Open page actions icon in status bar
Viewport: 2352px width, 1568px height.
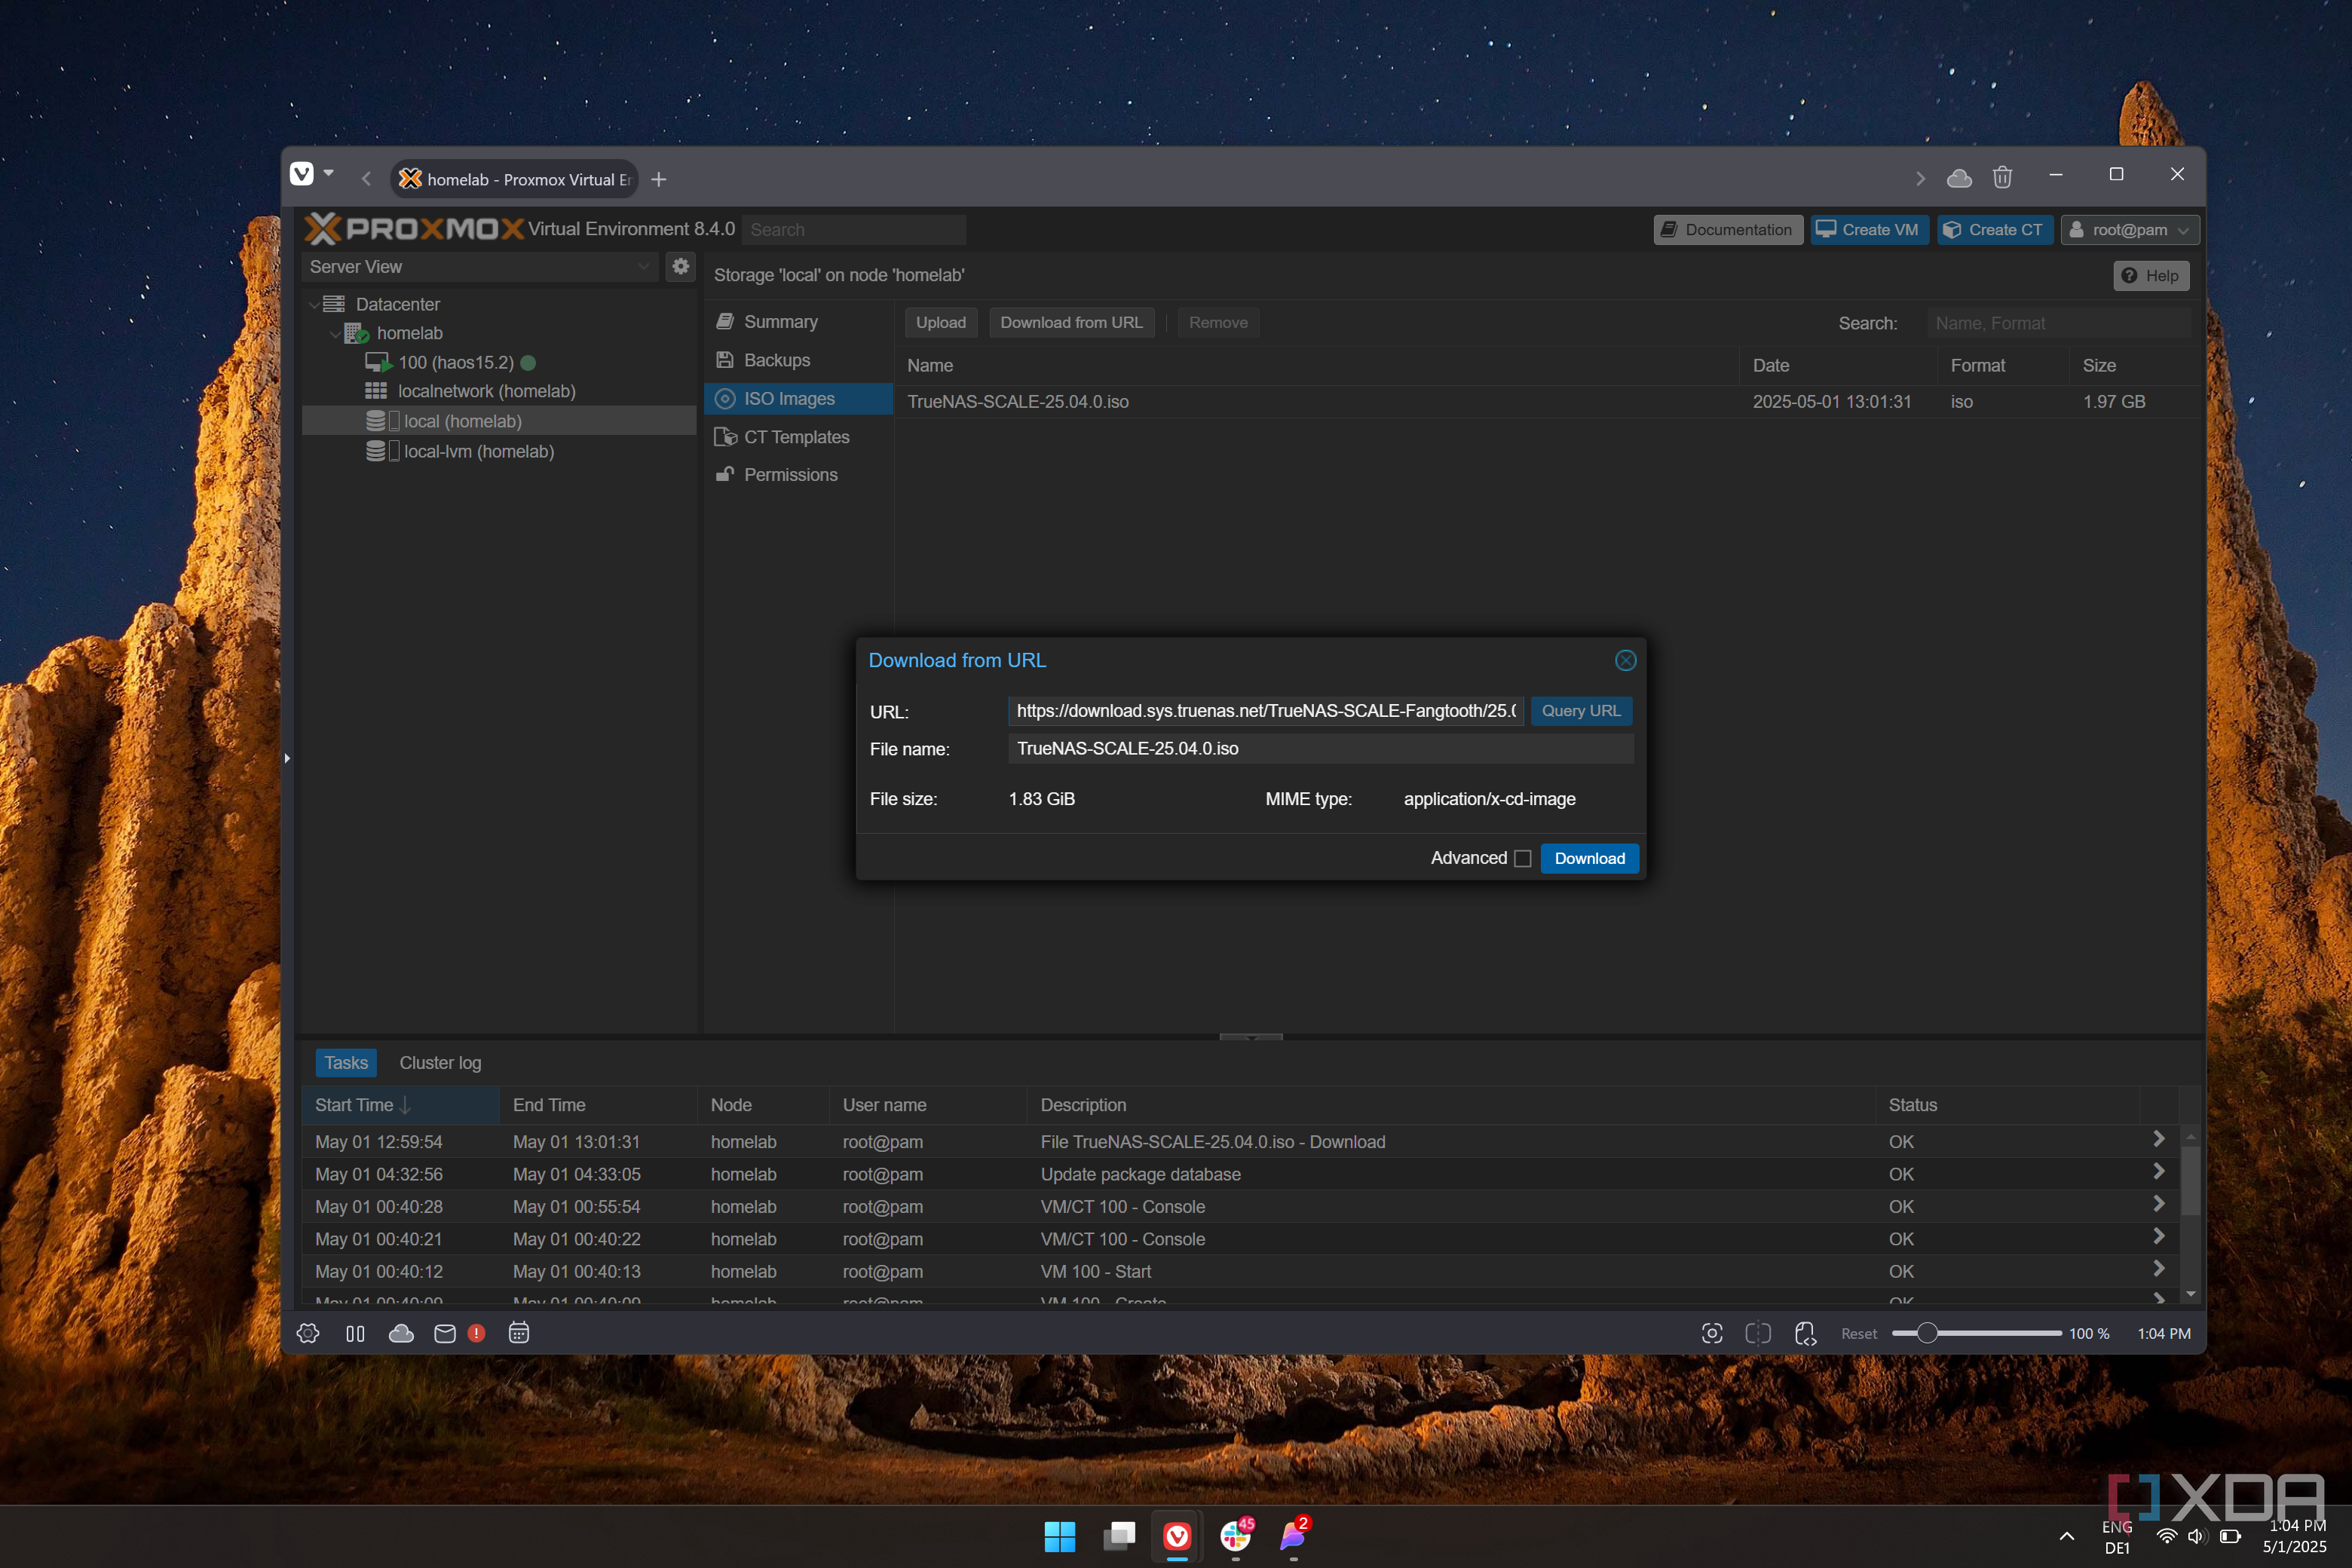pyautogui.click(x=1805, y=1333)
